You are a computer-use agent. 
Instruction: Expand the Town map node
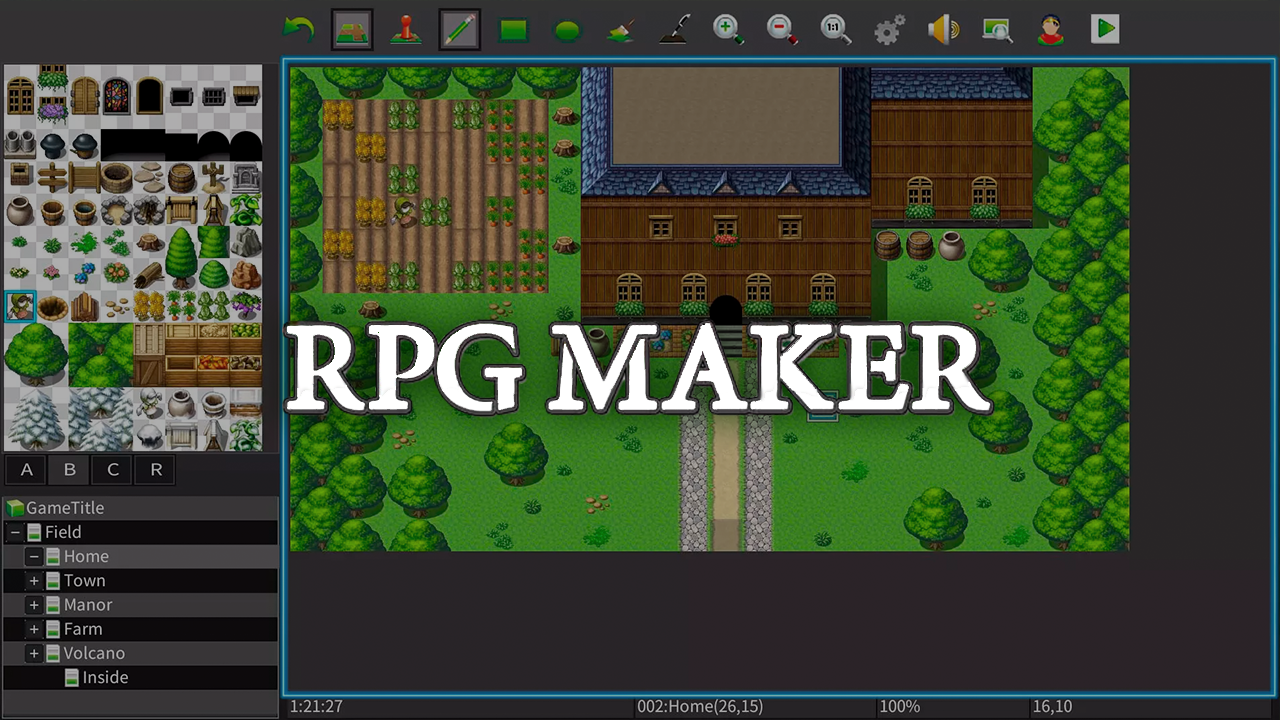(x=34, y=581)
